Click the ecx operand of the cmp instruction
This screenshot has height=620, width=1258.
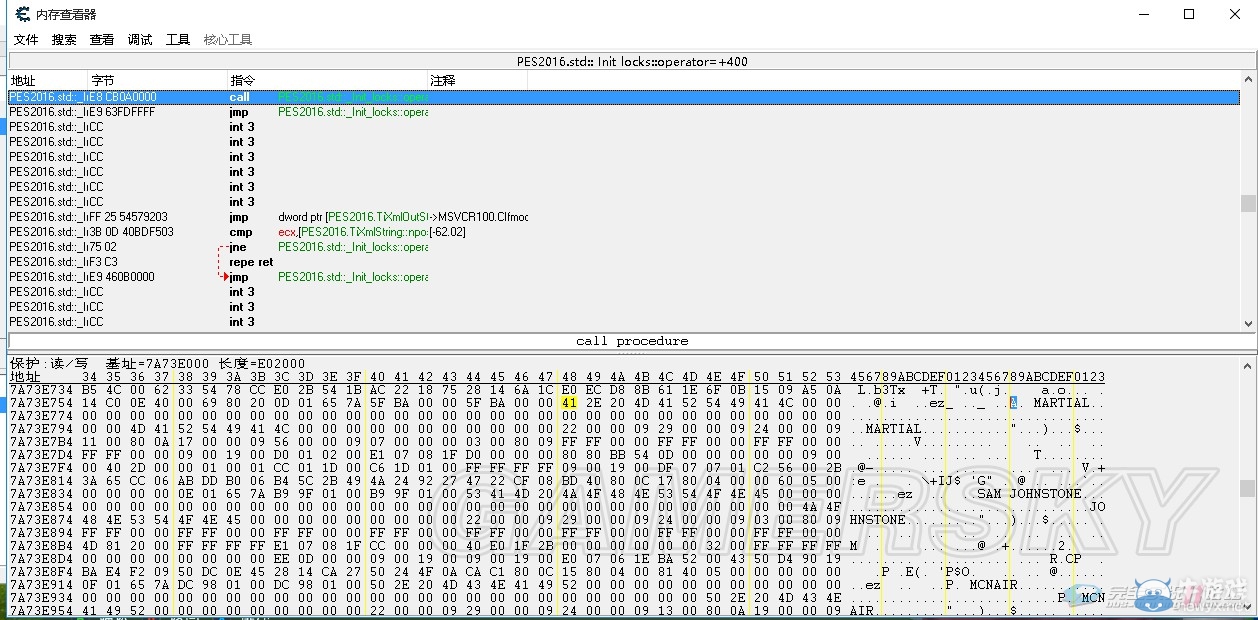pyautogui.click(x=288, y=232)
